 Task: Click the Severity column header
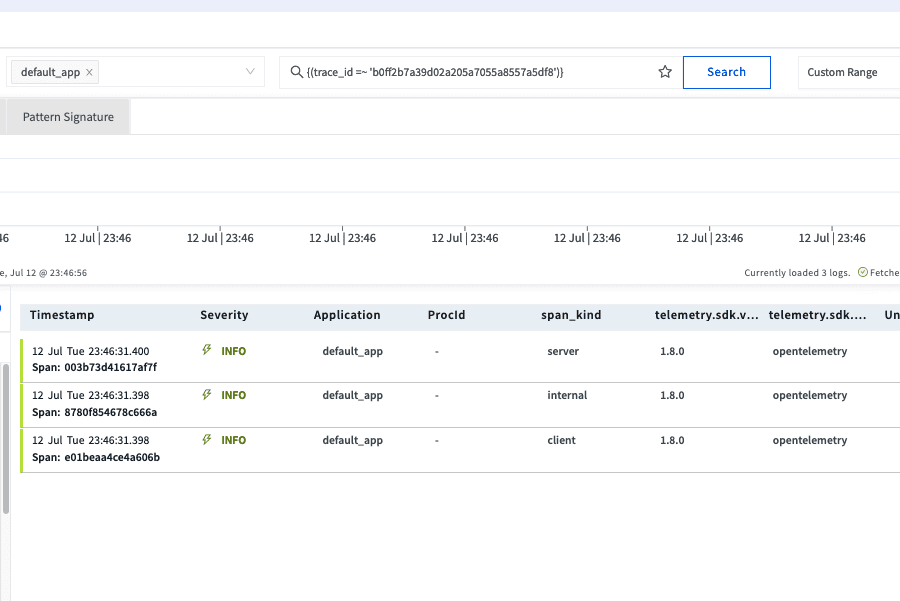pyautogui.click(x=224, y=315)
